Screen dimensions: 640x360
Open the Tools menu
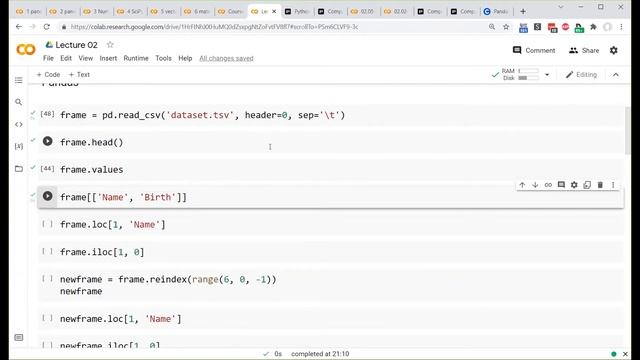pyautogui.click(x=163, y=58)
